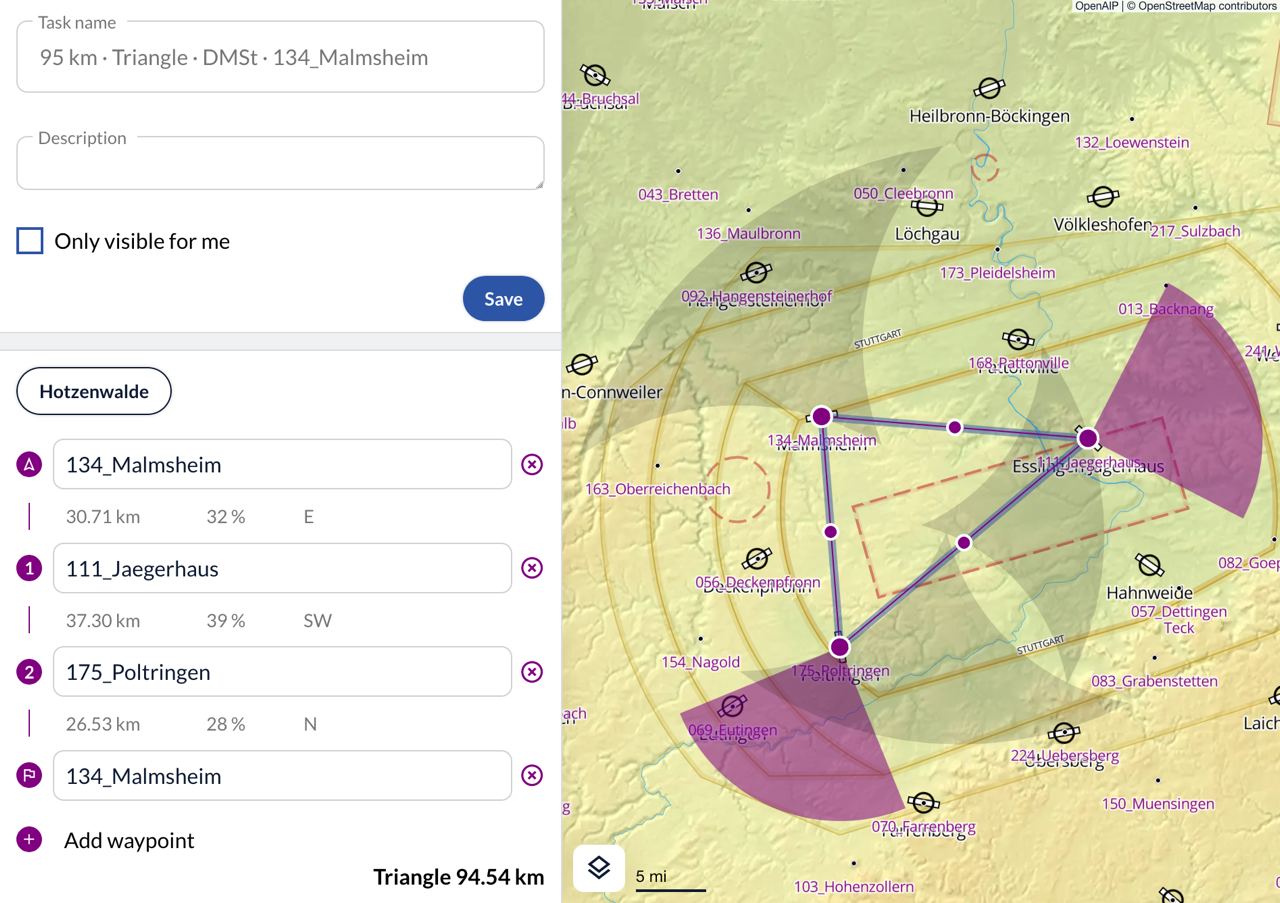Edit the finish 134_Malmsheim waypoint field
Screen dimensions: 1280x903
[282, 776]
